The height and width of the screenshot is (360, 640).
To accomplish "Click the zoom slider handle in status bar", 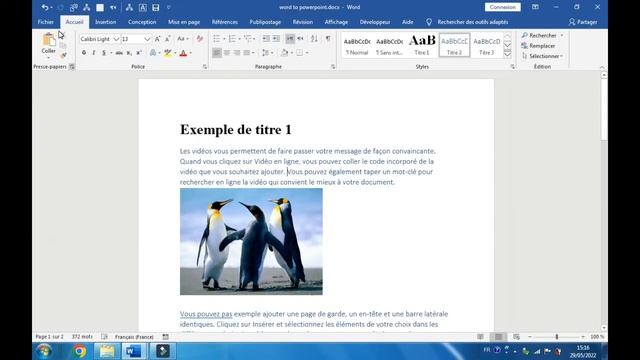I will pos(557,337).
